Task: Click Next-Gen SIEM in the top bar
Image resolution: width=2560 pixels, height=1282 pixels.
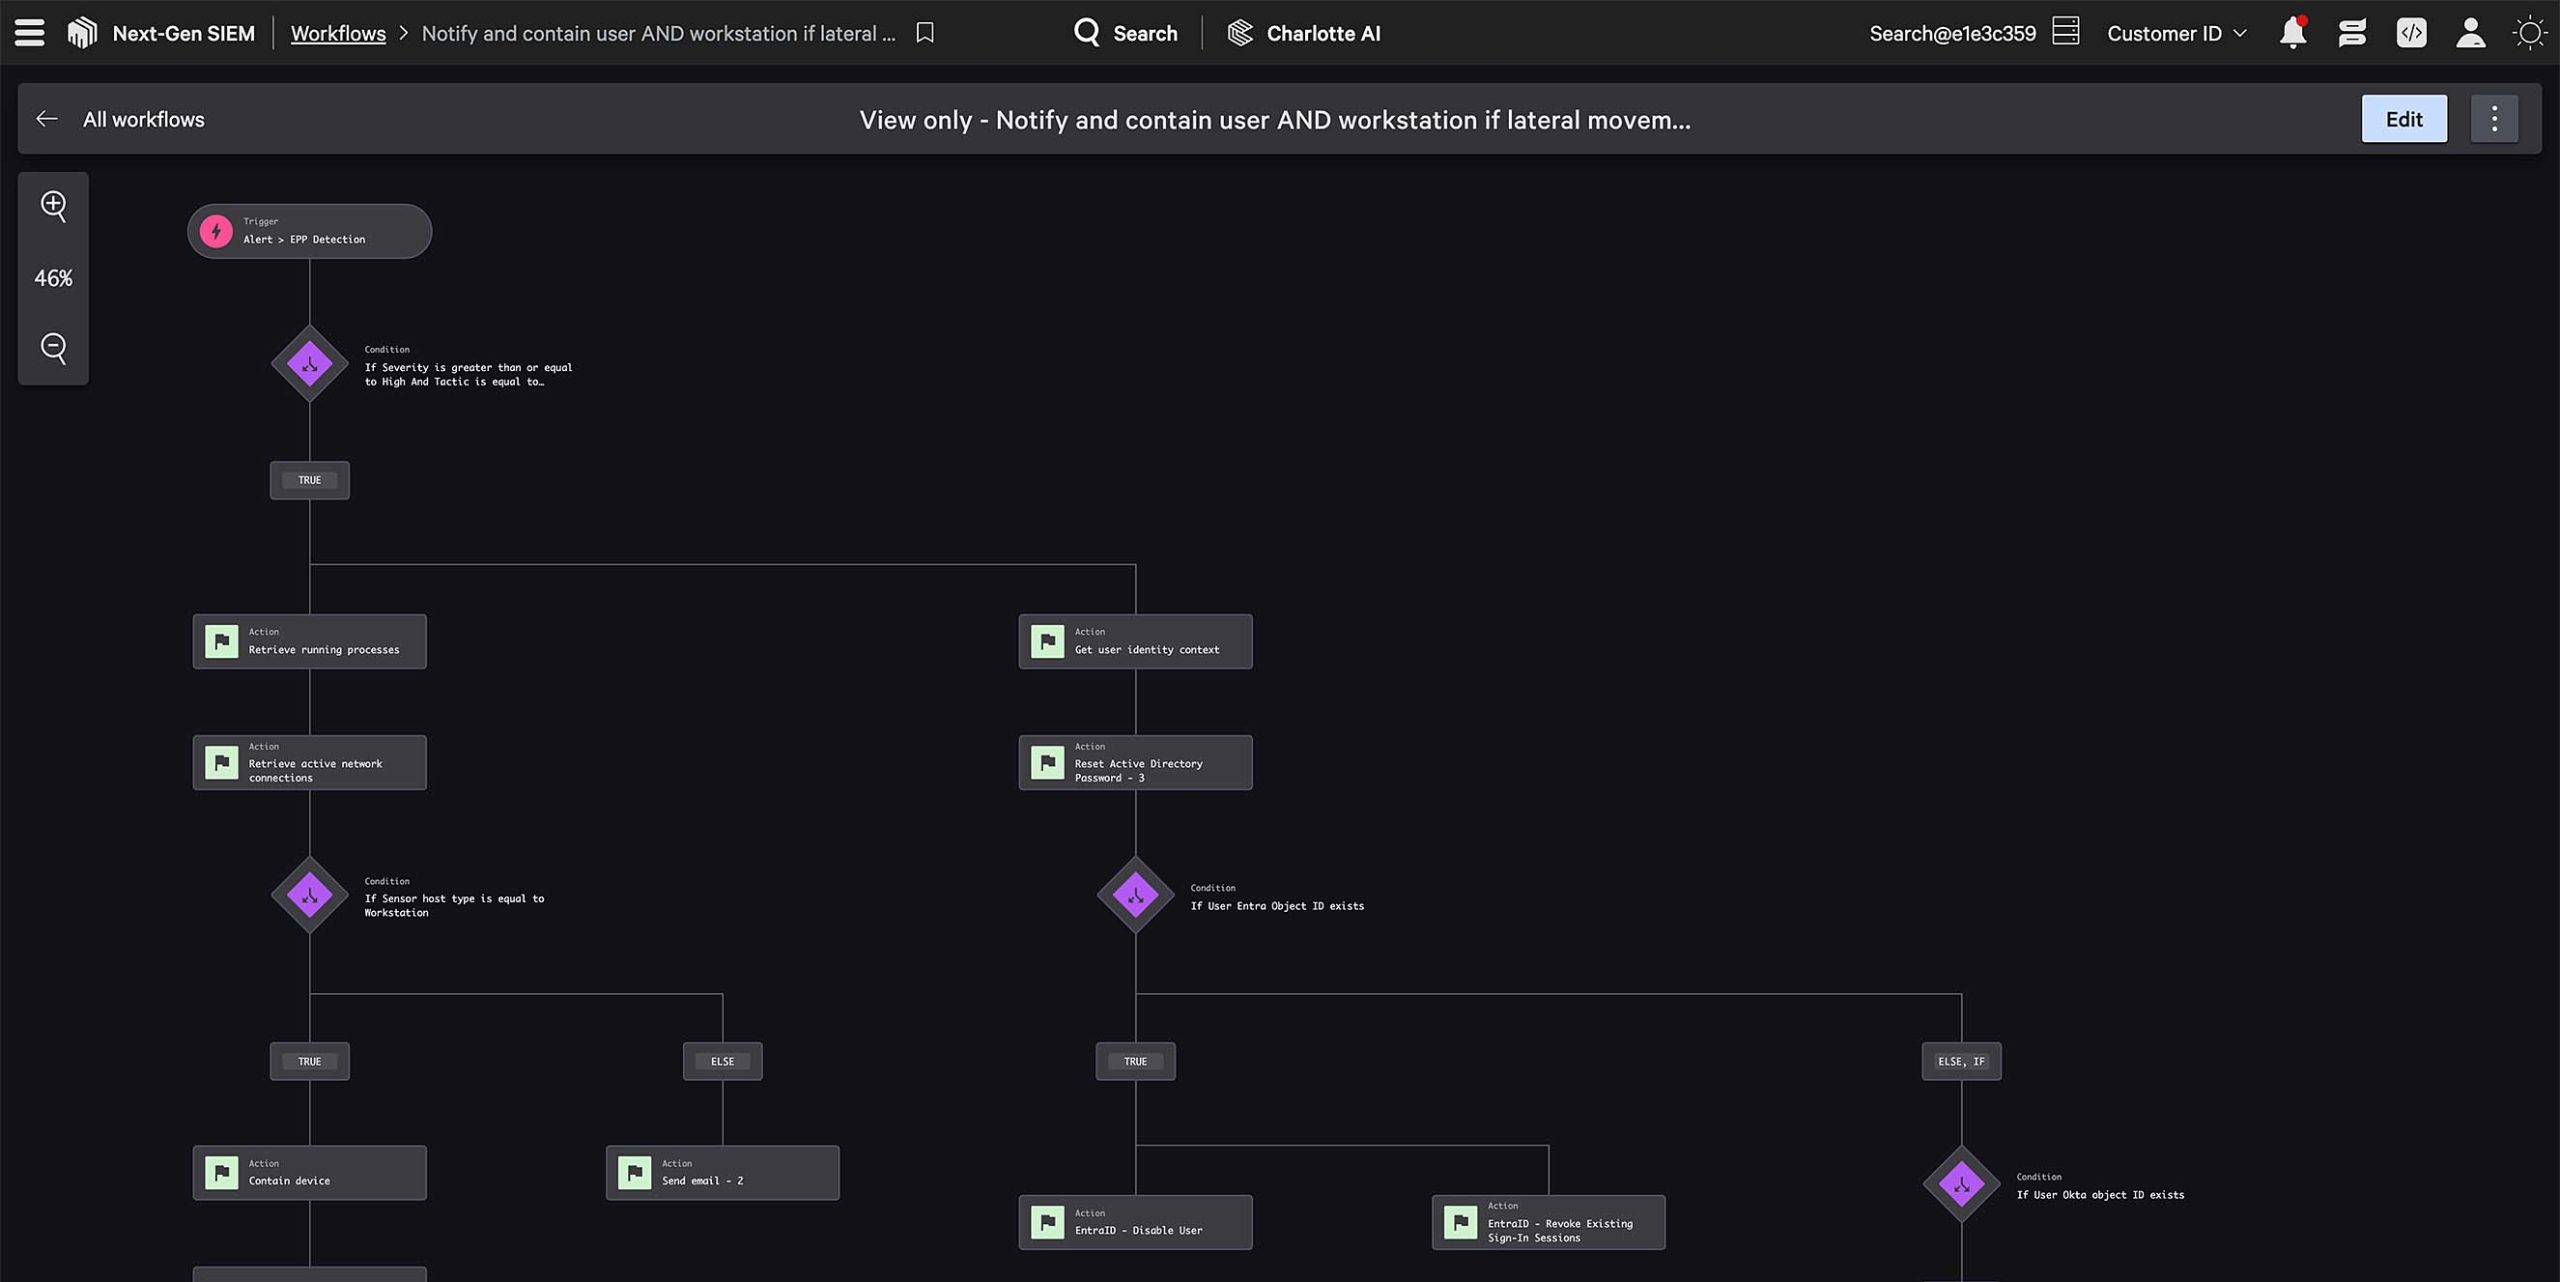Action: click(x=183, y=32)
